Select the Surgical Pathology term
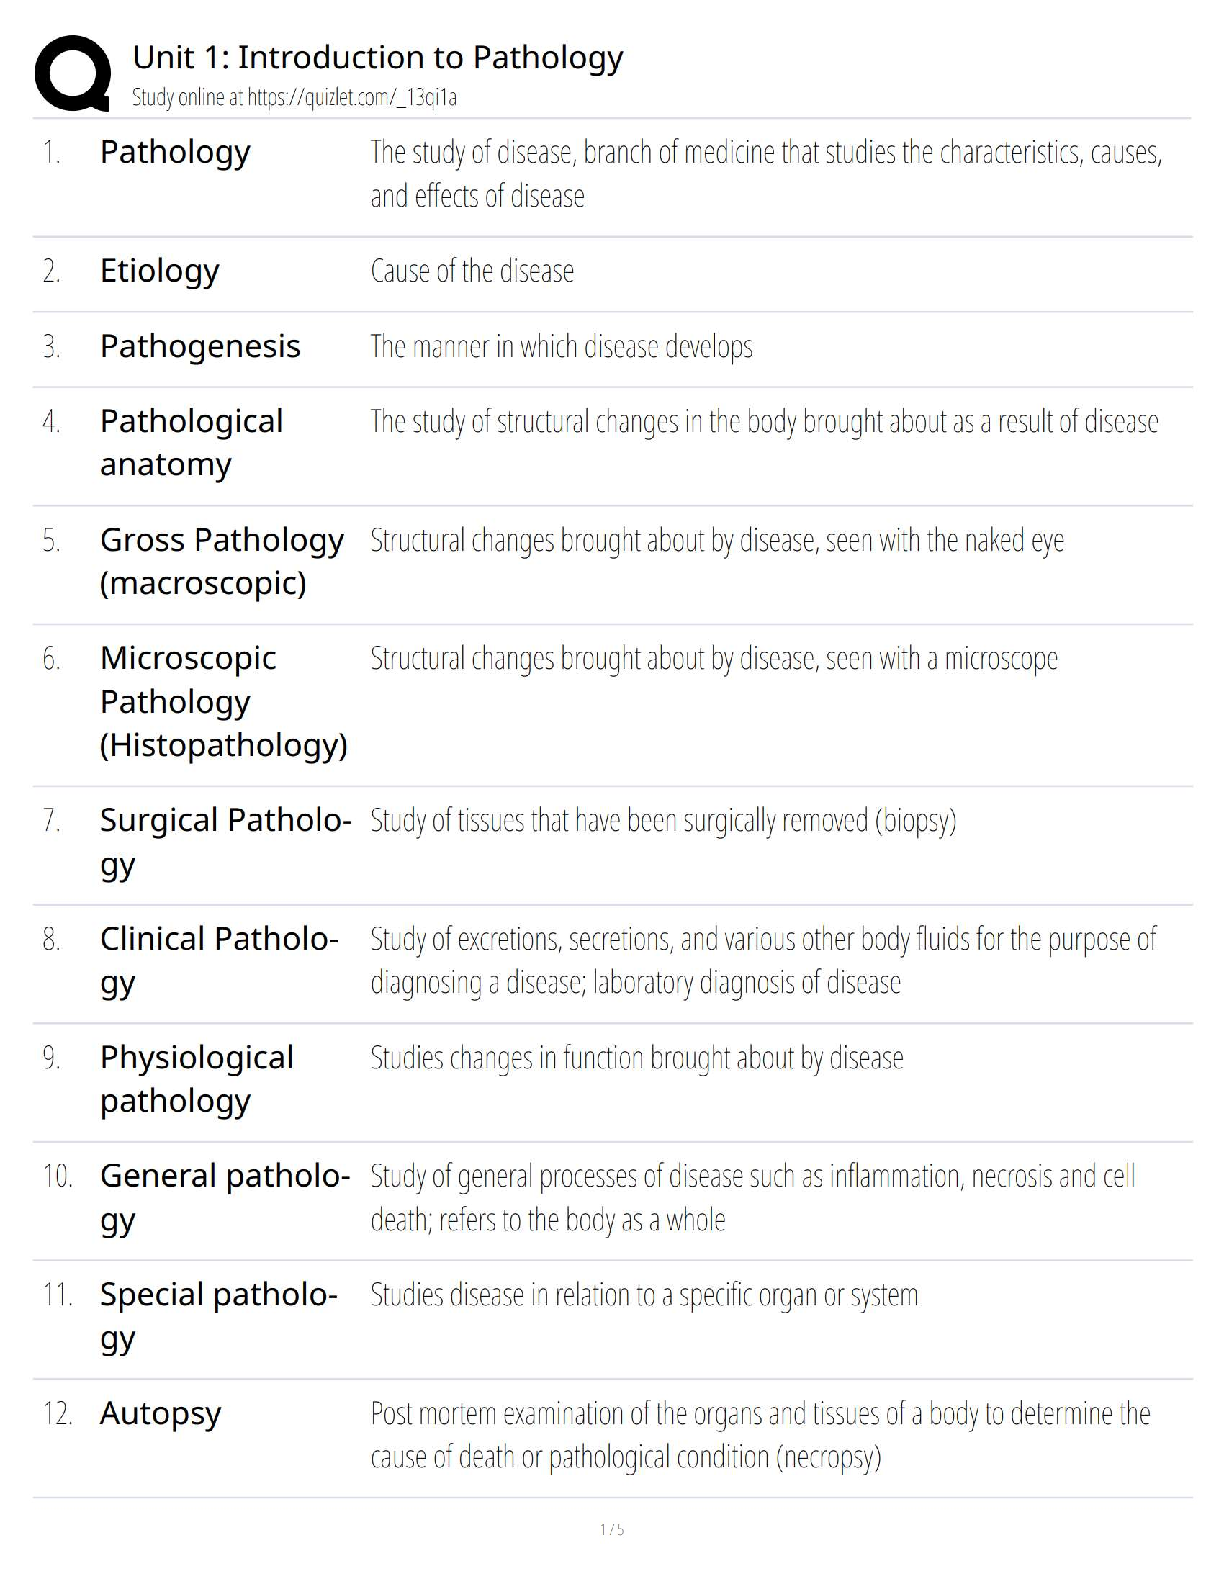 pyautogui.click(x=225, y=841)
